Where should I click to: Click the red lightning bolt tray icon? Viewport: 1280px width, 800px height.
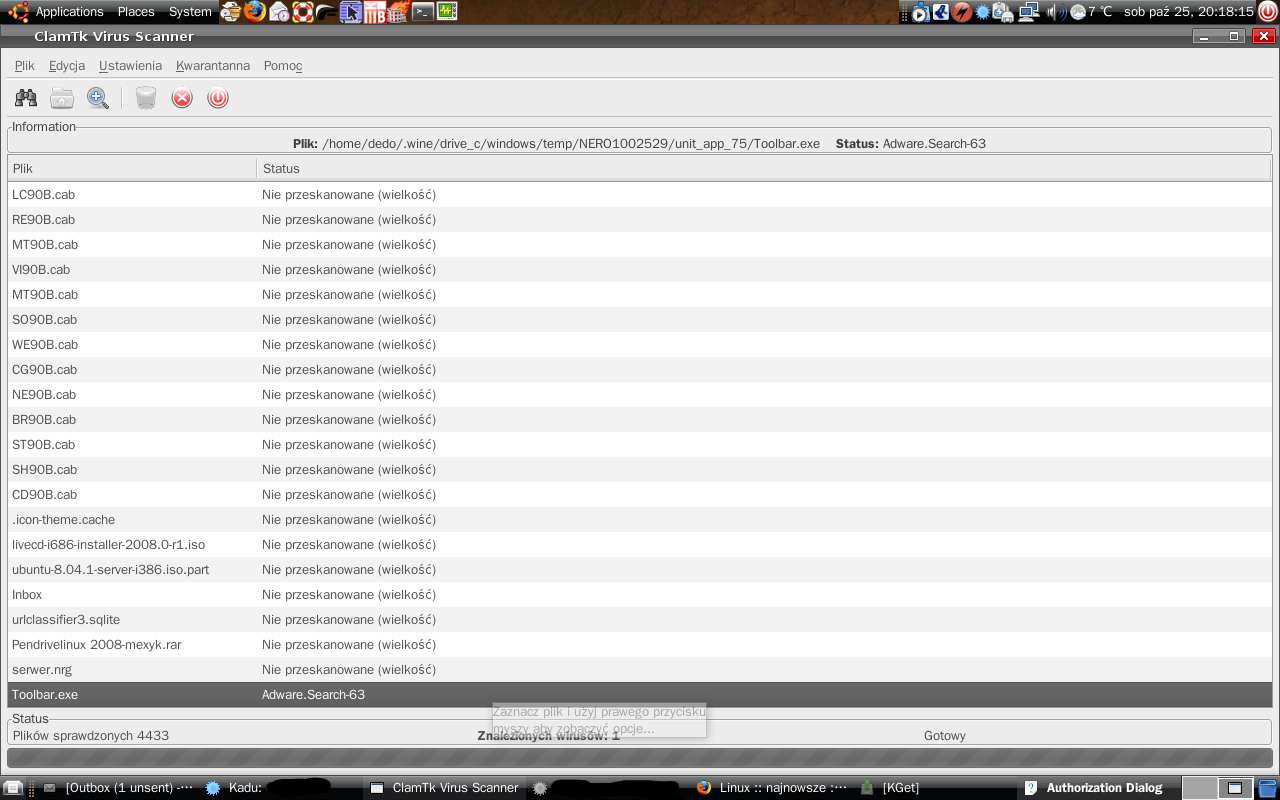click(962, 12)
